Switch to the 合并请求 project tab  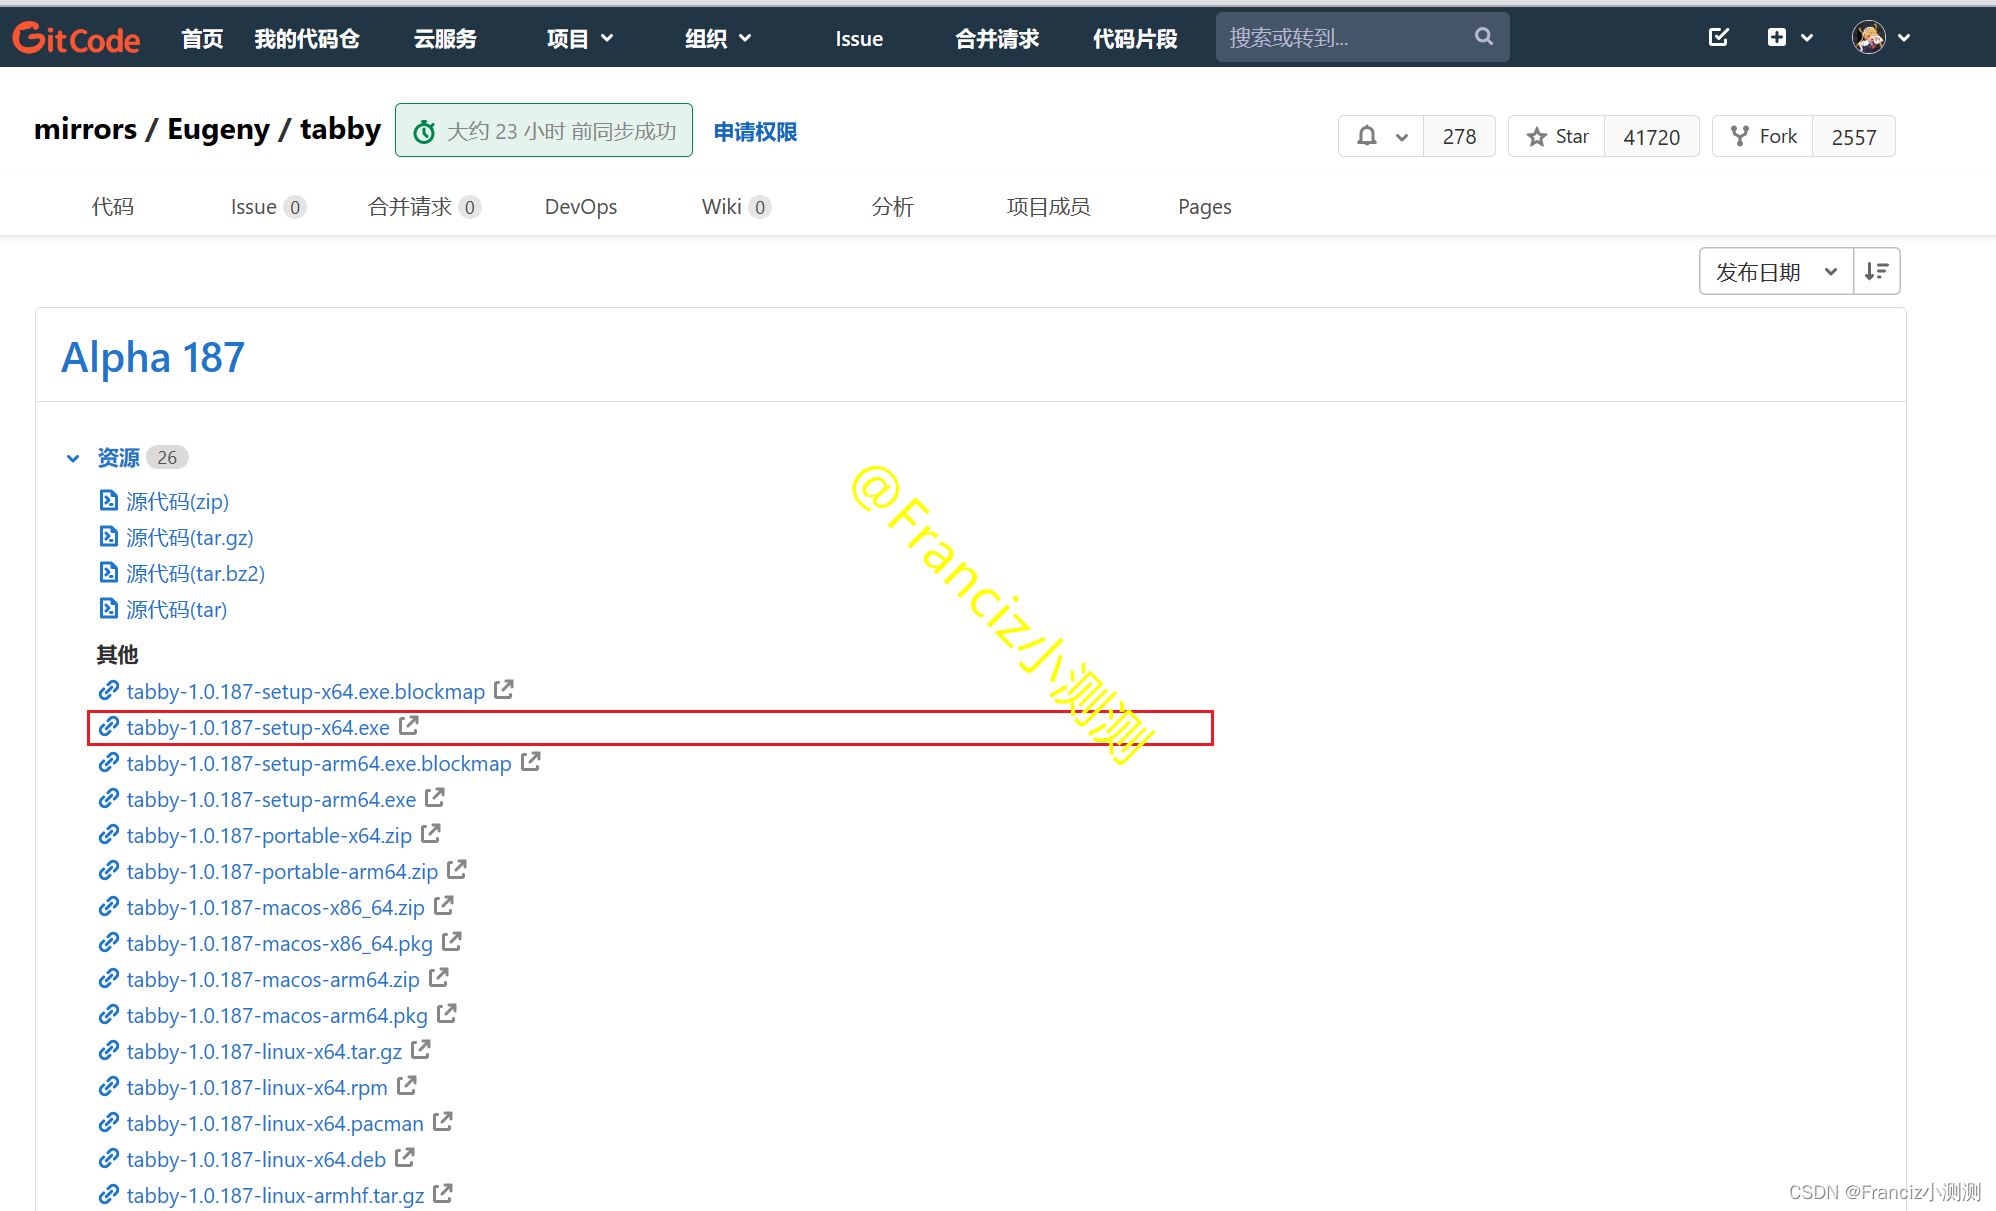click(425, 206)
